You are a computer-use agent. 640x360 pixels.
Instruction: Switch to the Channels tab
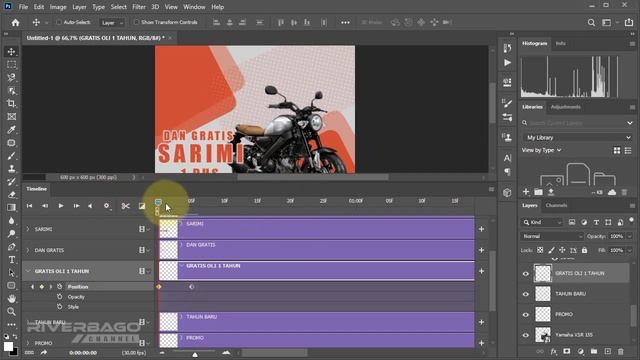tap(556, 205)
